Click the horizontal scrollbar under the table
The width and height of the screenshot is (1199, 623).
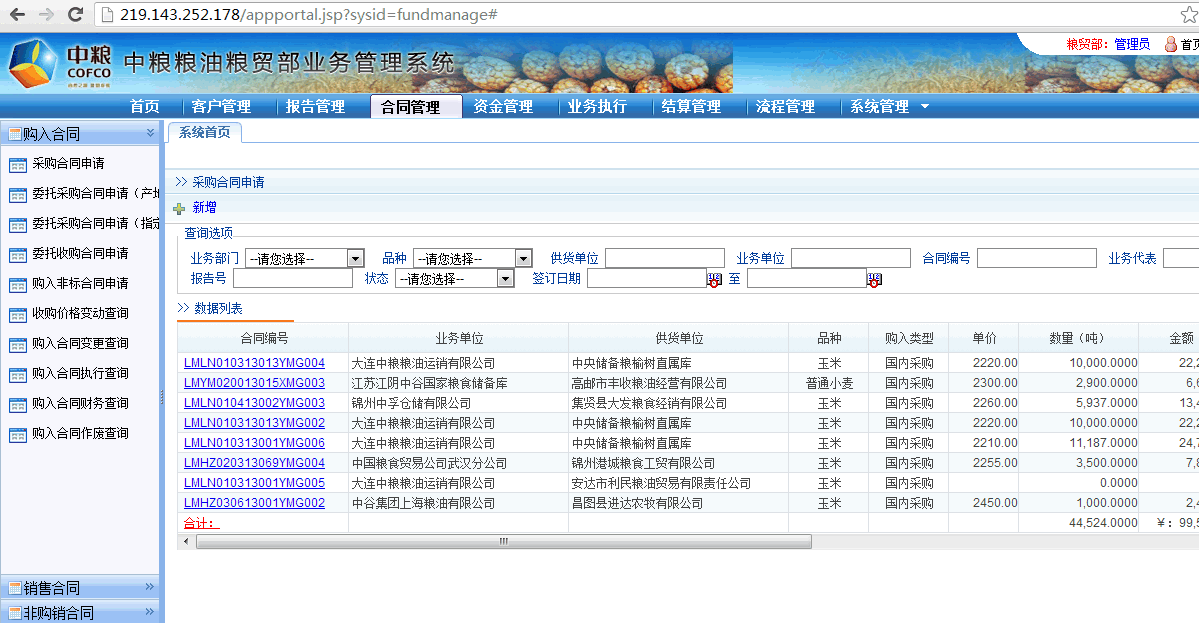click(504, 541)
